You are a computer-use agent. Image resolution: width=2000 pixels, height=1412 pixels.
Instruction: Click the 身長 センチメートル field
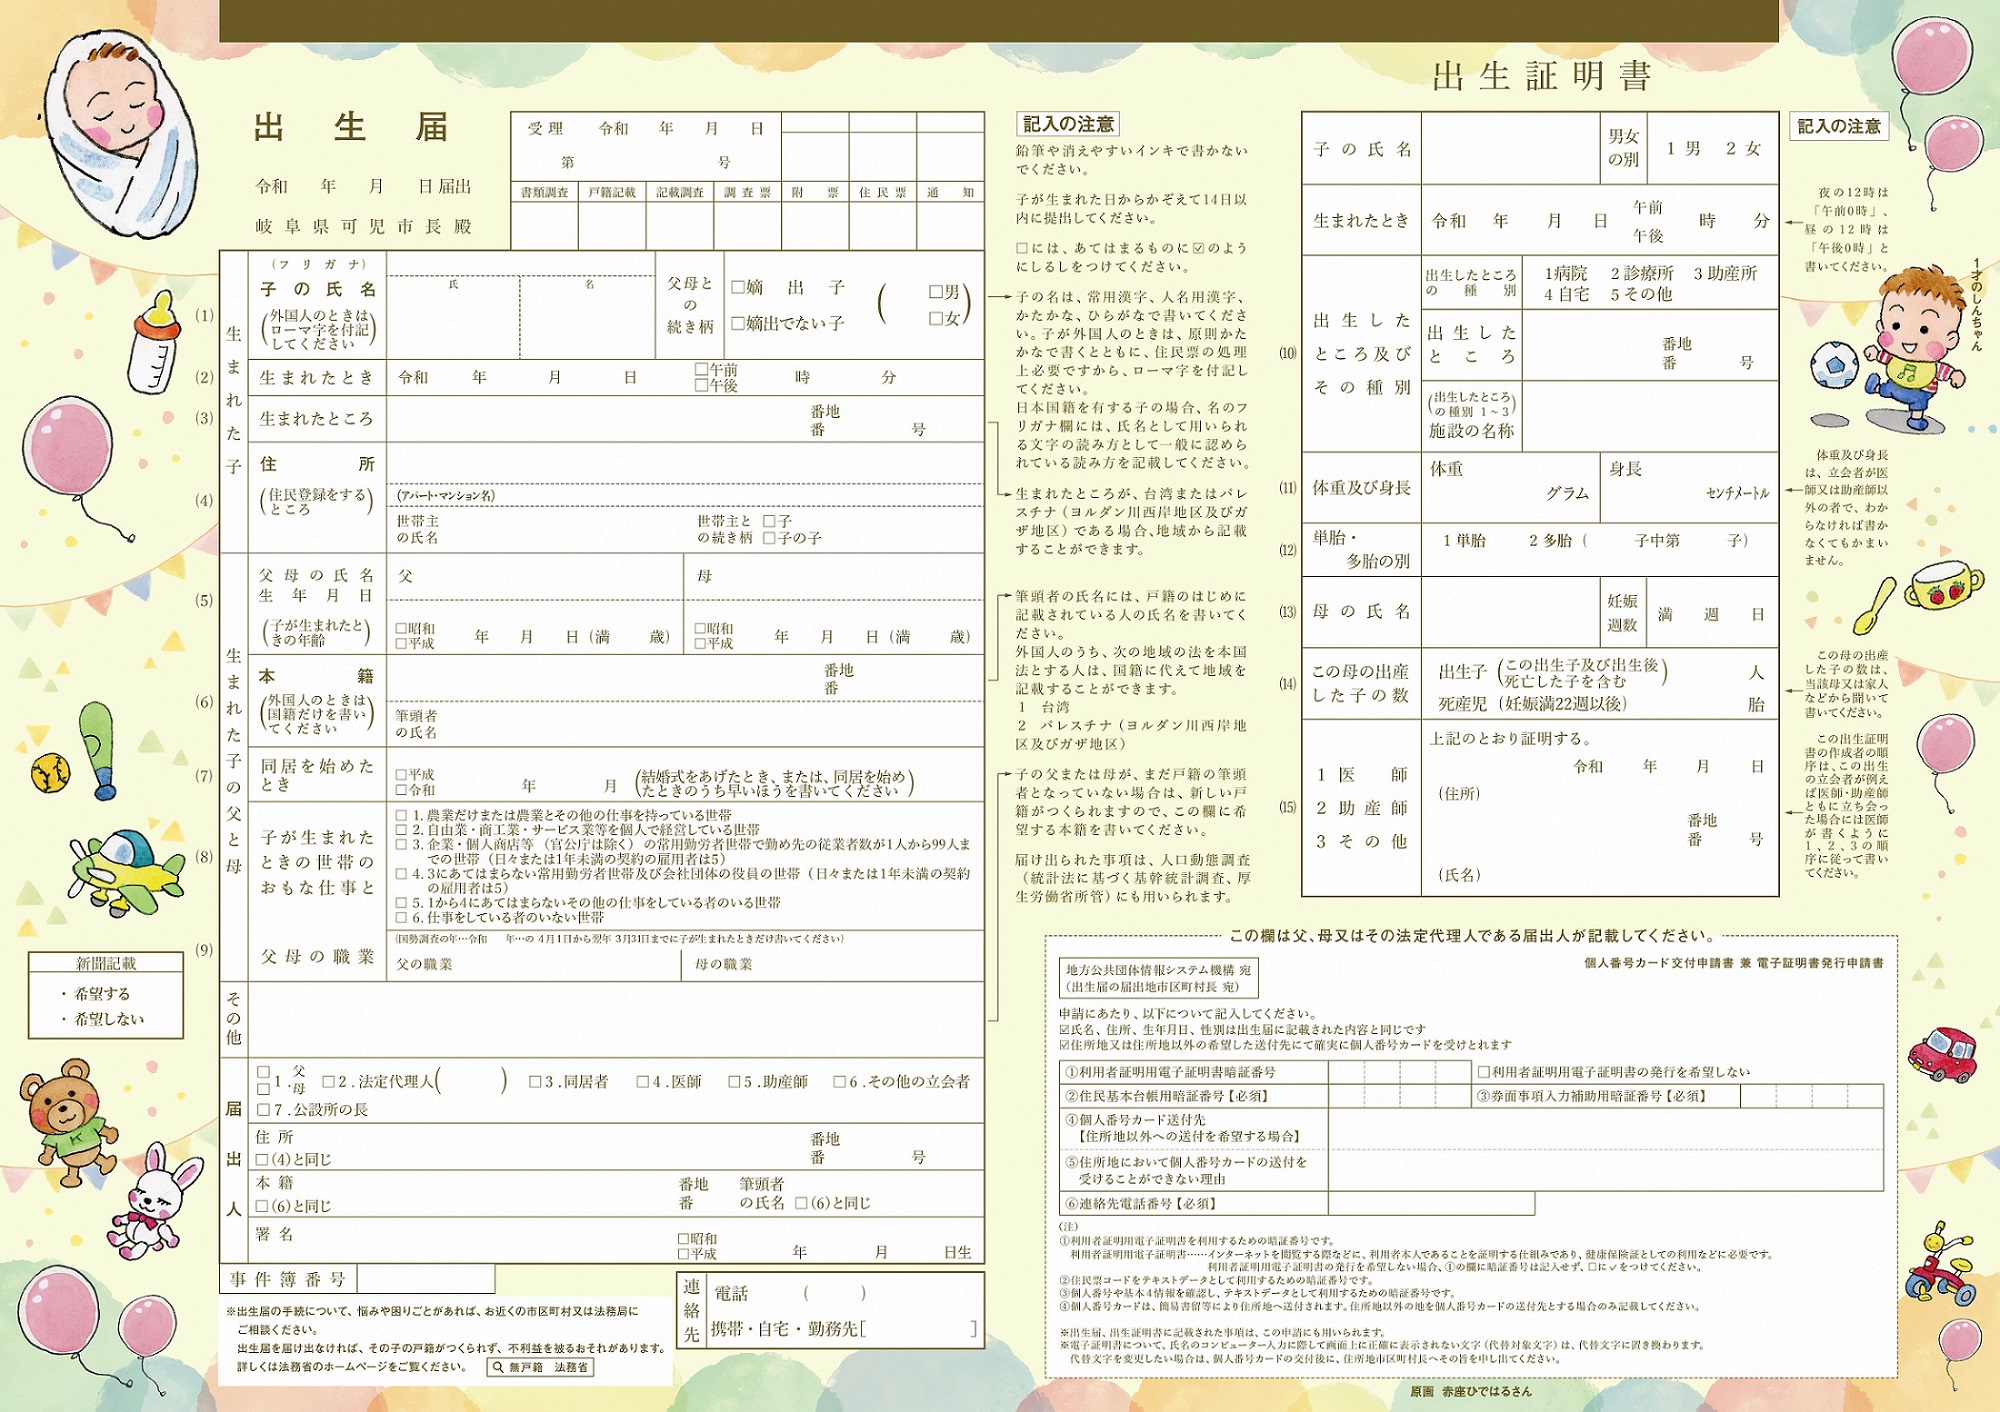pos(1689,487)
